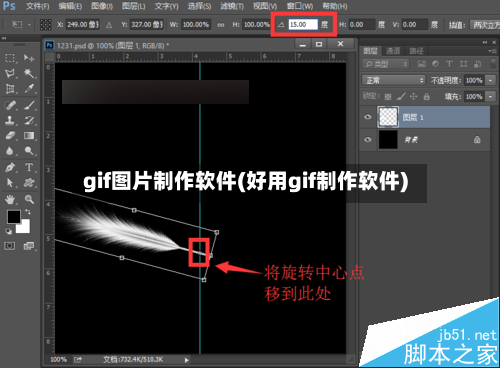Switch to the 路径 paths tab
The width and height of the screenshot is (500, 368).
[x=416, y=51]
